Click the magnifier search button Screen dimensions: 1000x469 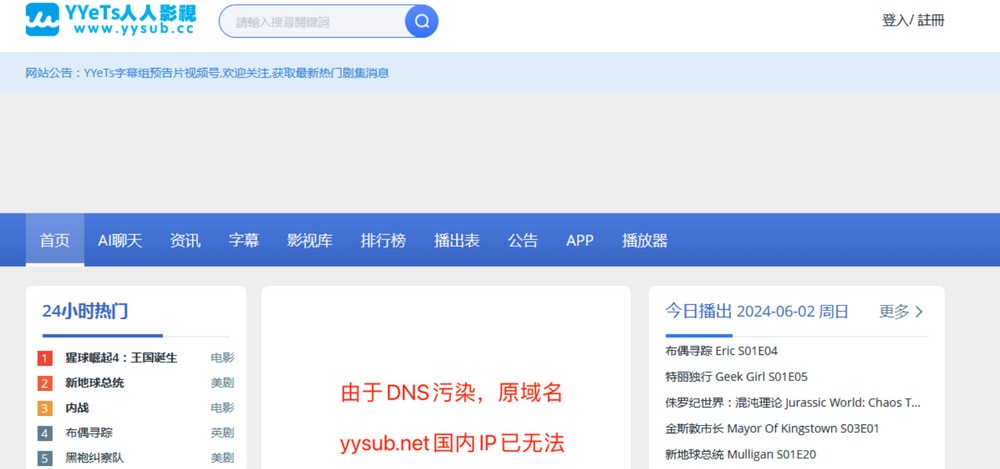[x=421, y=21]
